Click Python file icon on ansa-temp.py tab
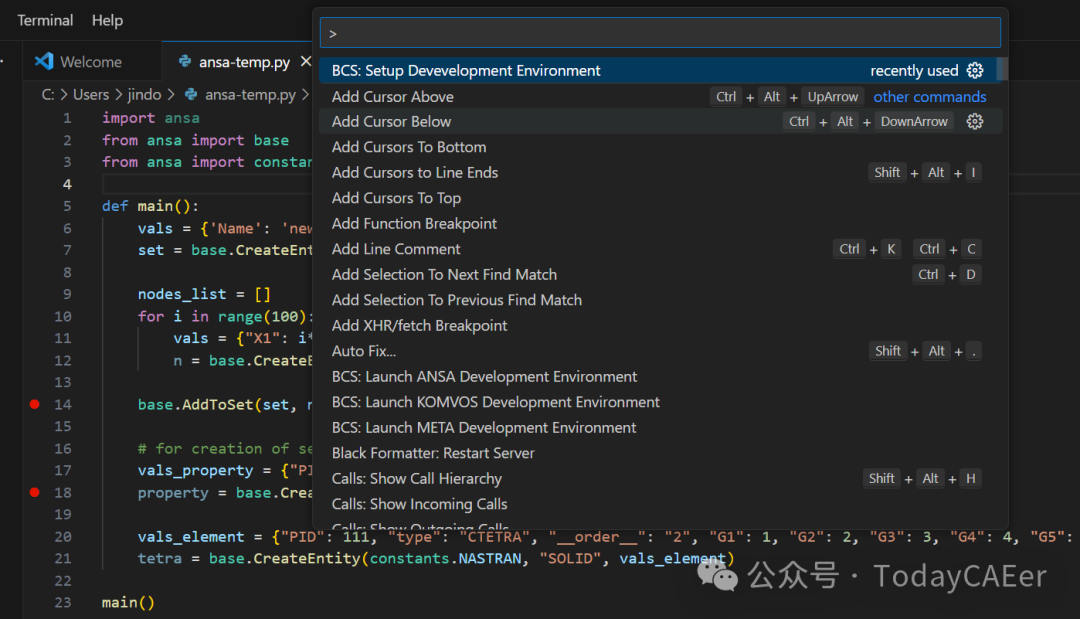Image resolution: width=1080 pixels, height=619 pixels. pos(185,61)
